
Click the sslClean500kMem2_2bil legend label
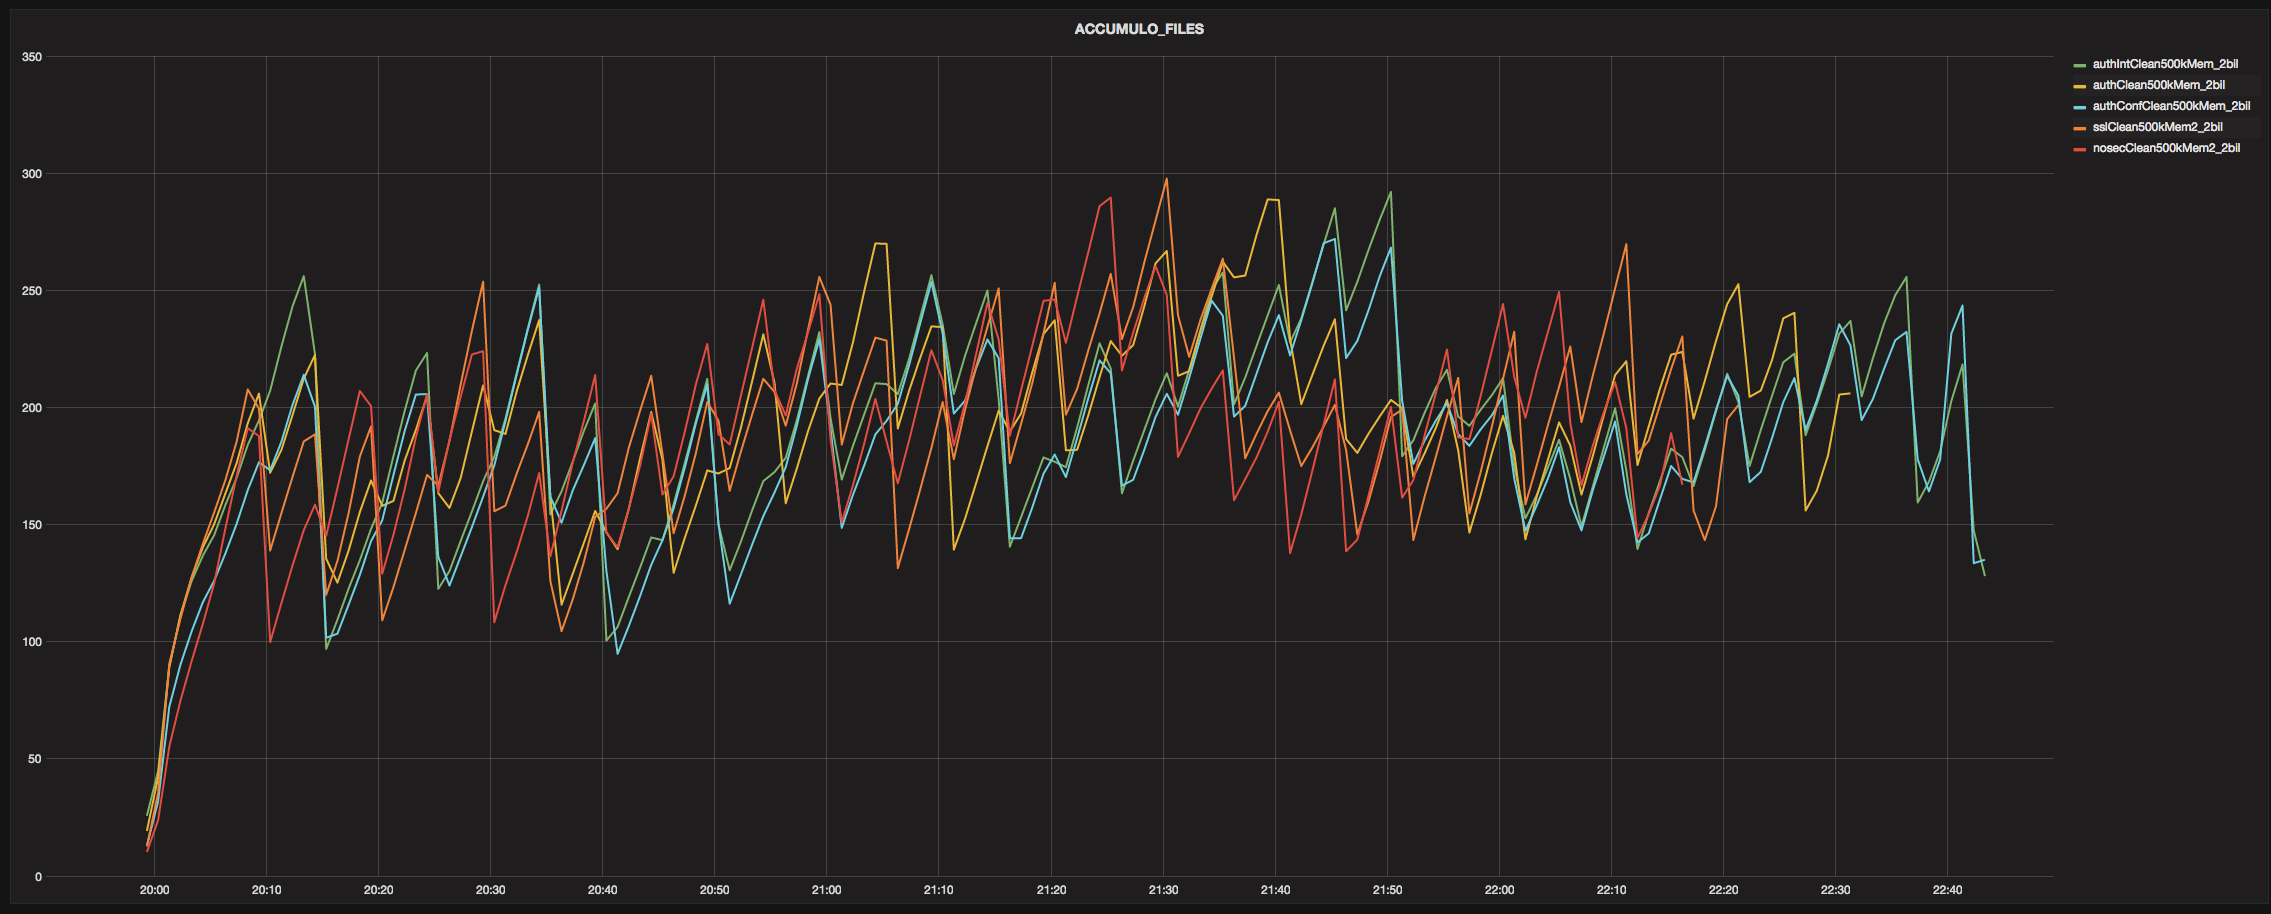tap(2157, 127)
